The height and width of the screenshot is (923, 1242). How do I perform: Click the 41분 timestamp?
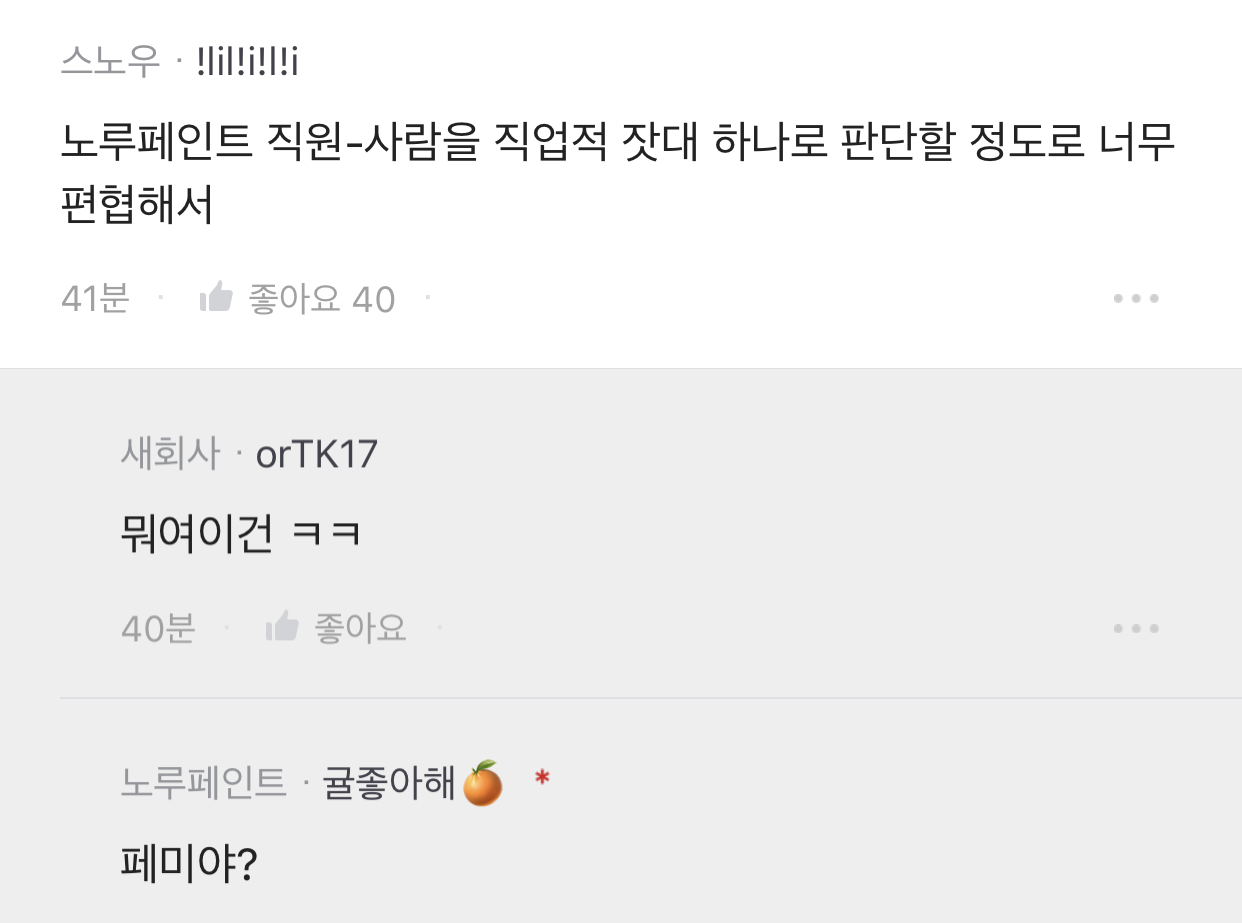click(94, 297)
